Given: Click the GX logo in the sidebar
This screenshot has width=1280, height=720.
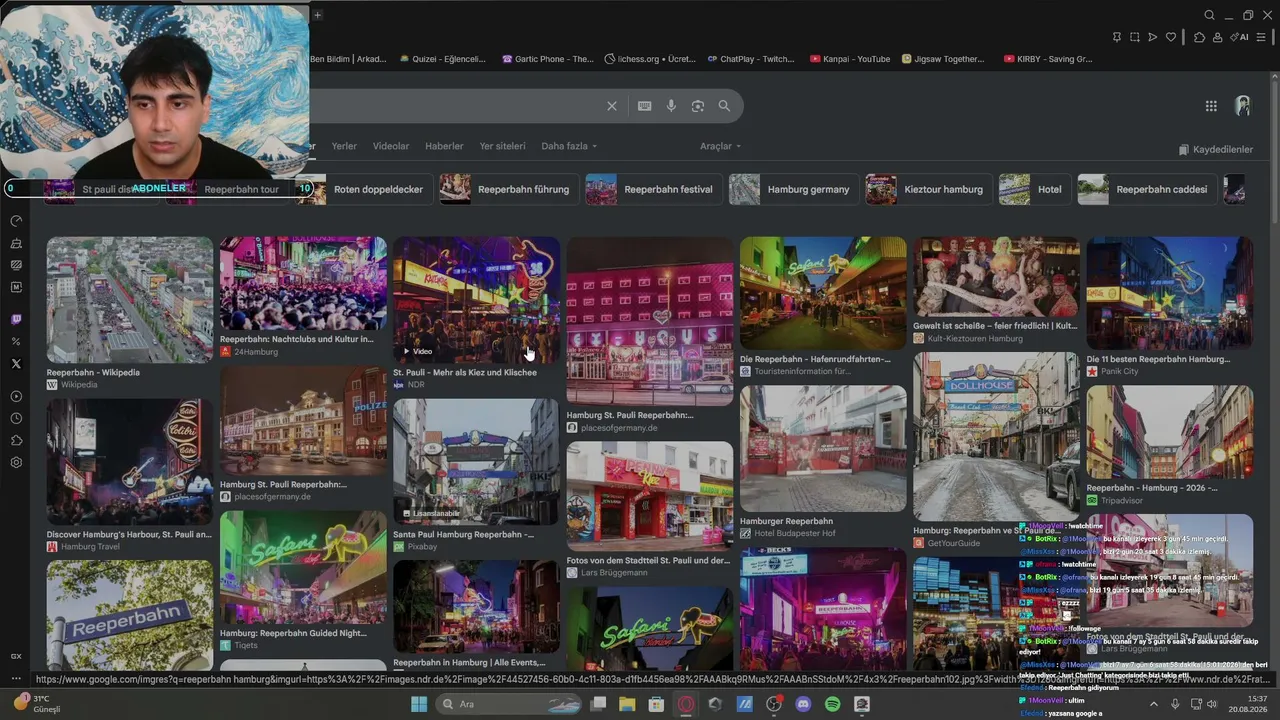Looking at the screenshot, I should coord(16,656).
